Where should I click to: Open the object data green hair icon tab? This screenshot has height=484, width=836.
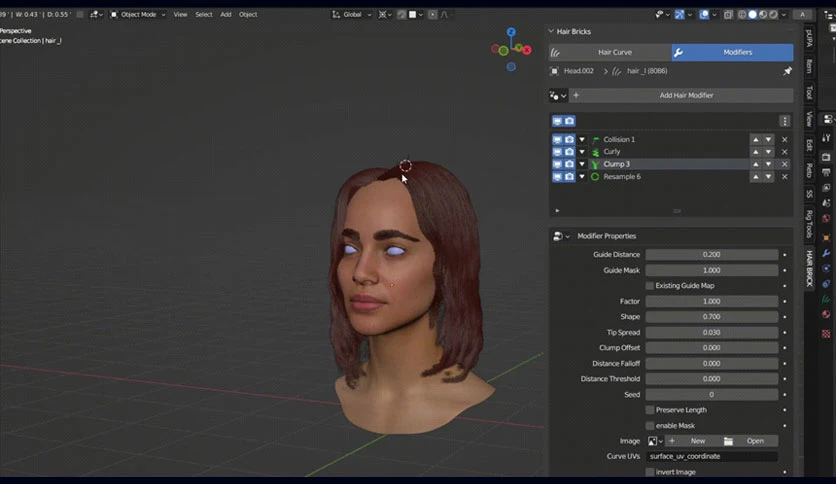(826, 299)
